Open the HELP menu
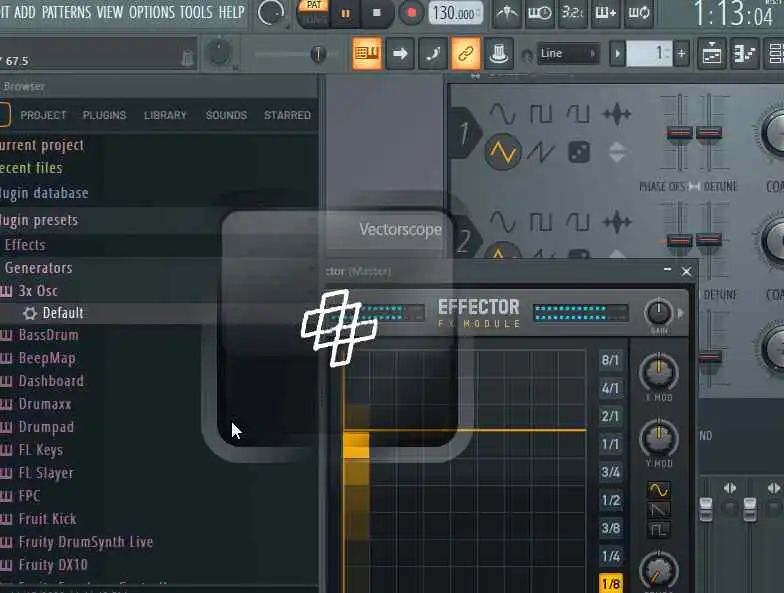 [x=232, y=12]
